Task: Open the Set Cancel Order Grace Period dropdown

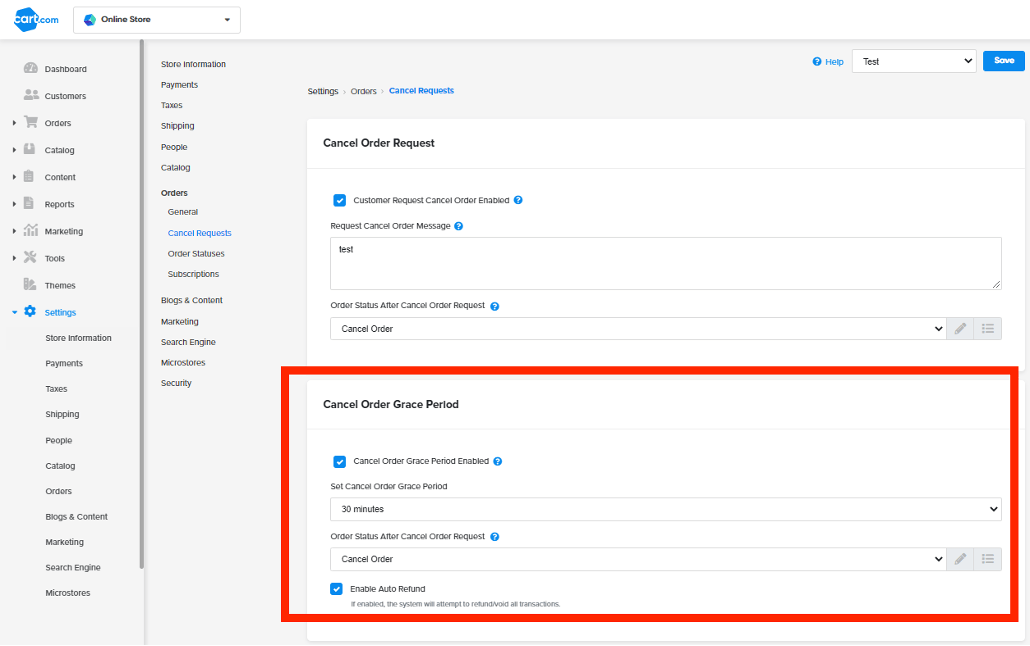Action: [666, 509]
